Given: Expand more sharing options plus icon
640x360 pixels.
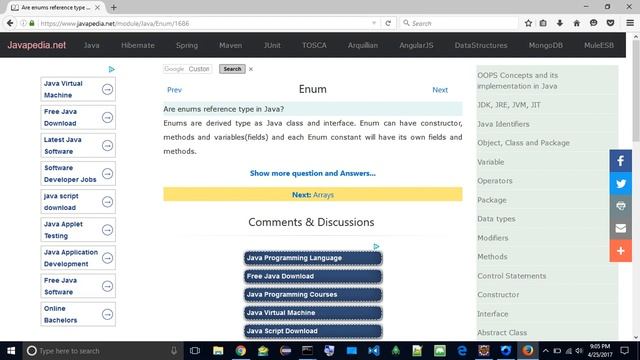Looking at the screenshot, I should click(620, 251).
